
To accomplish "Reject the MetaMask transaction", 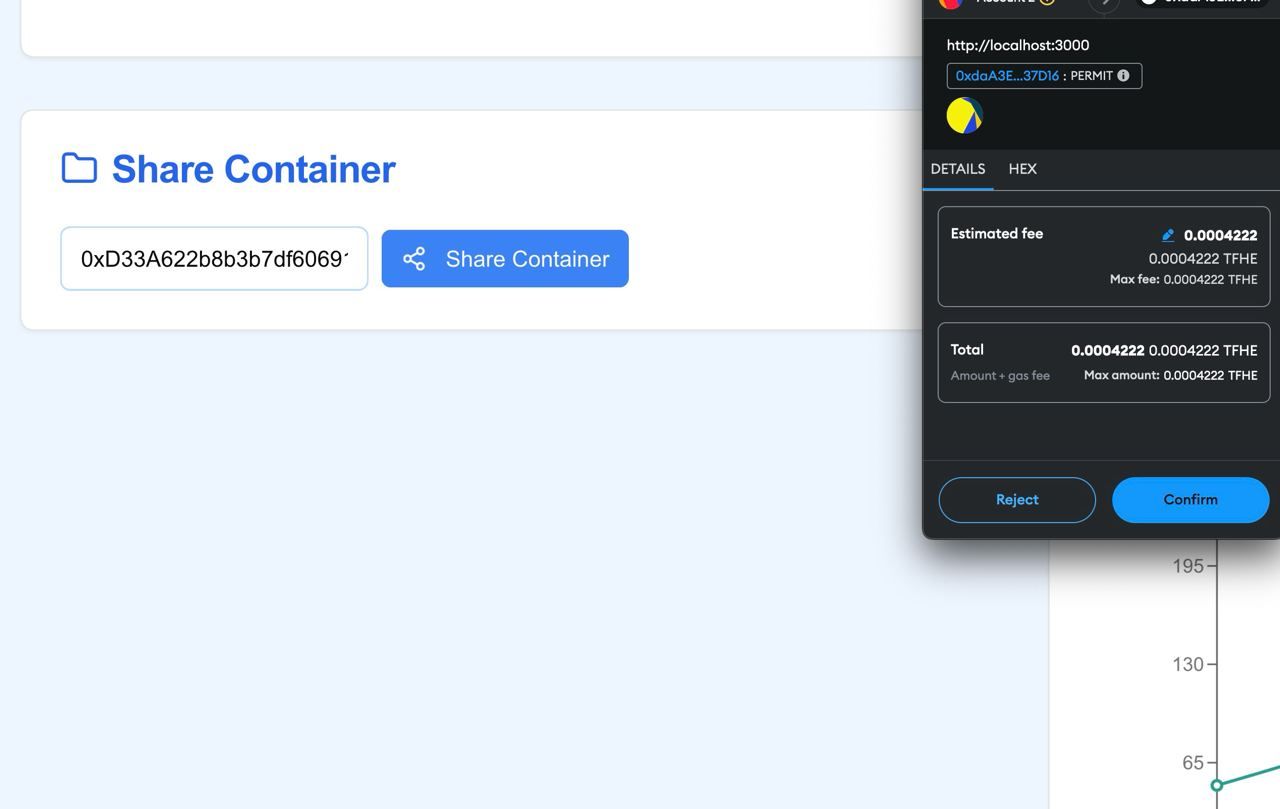I will click(1017, 500).
